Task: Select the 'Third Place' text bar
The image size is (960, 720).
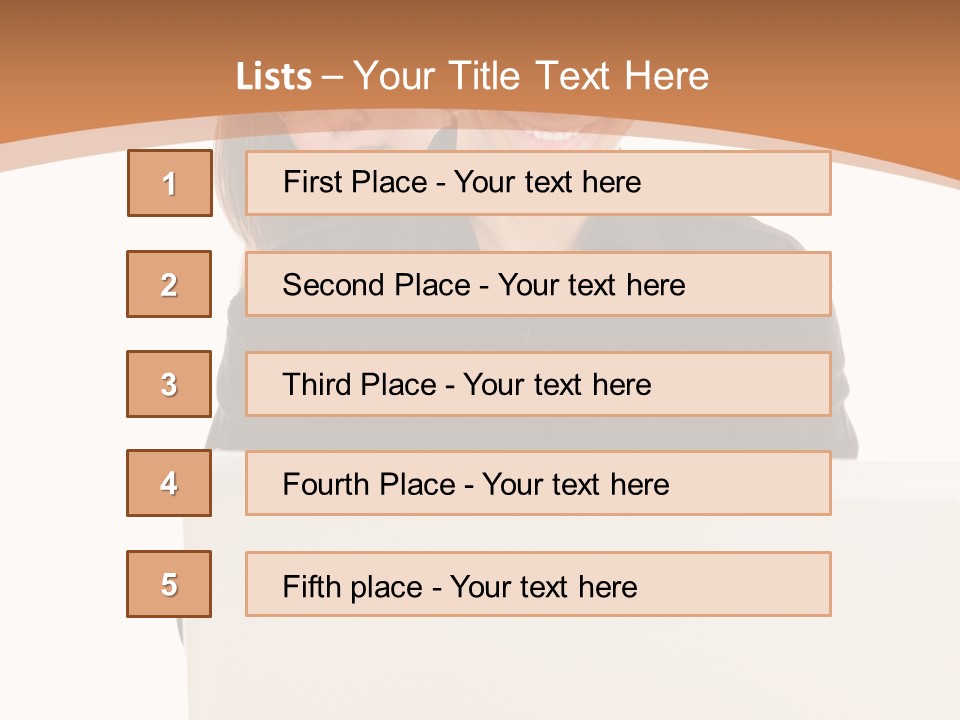Action: [x=538, y=384]
